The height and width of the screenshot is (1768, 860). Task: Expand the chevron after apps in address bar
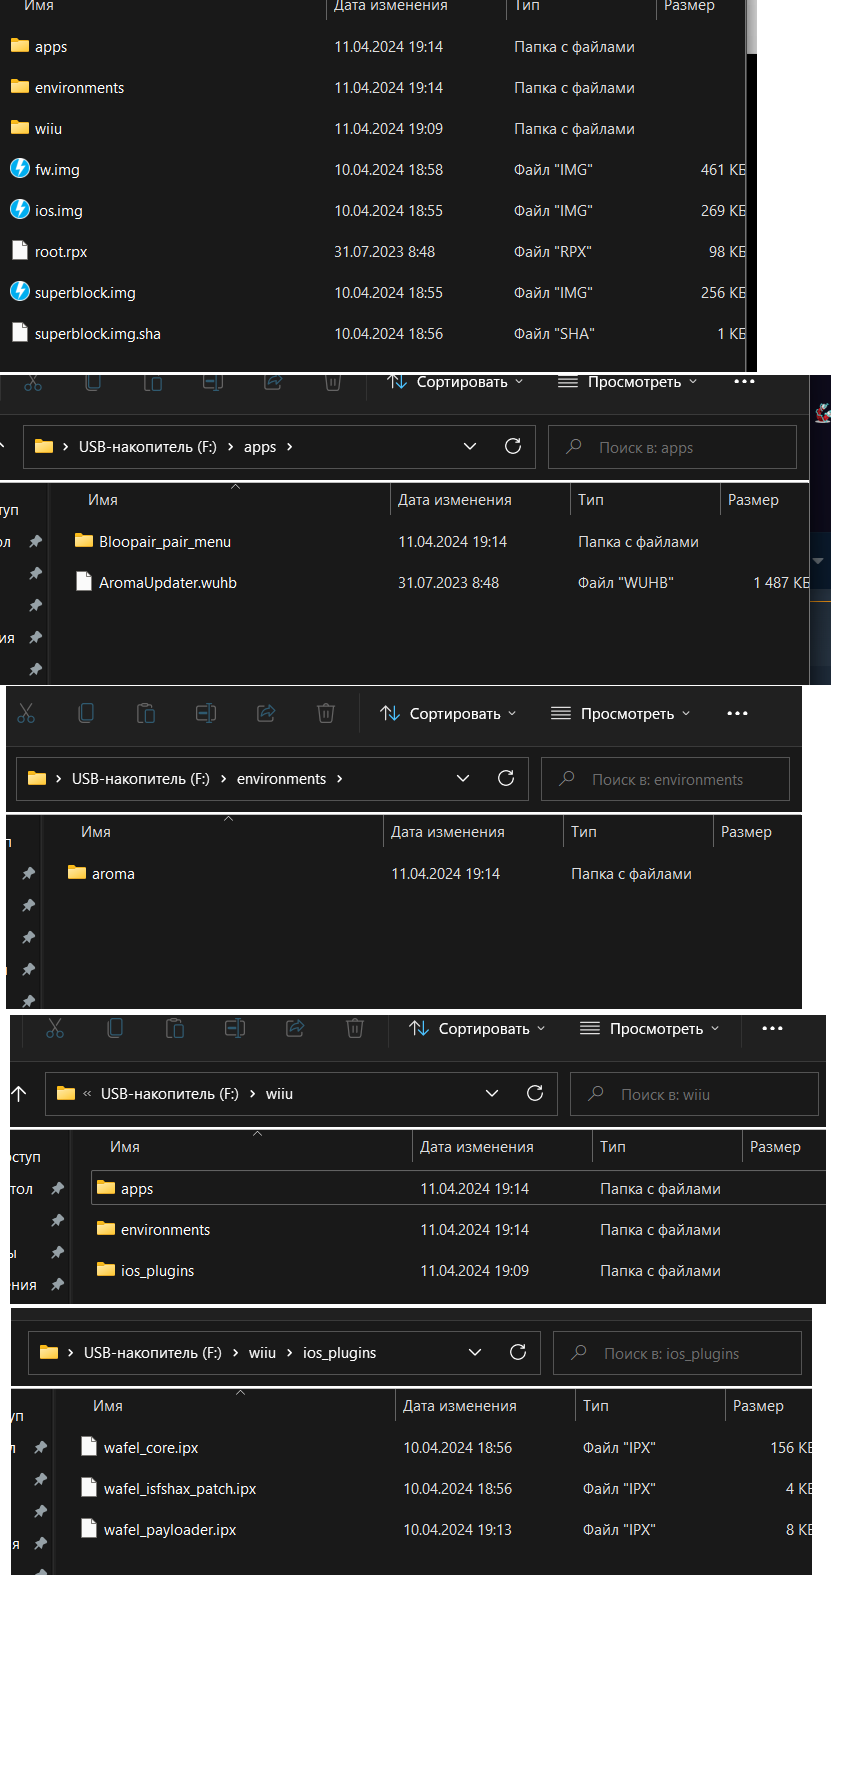coord(290,446)
